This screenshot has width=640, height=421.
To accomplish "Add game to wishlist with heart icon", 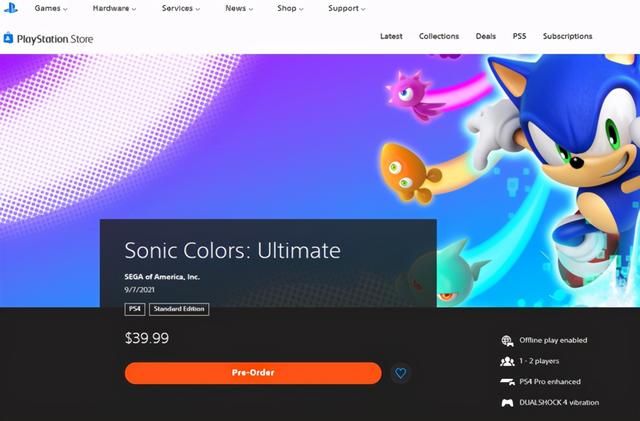I will pos(400,373).
